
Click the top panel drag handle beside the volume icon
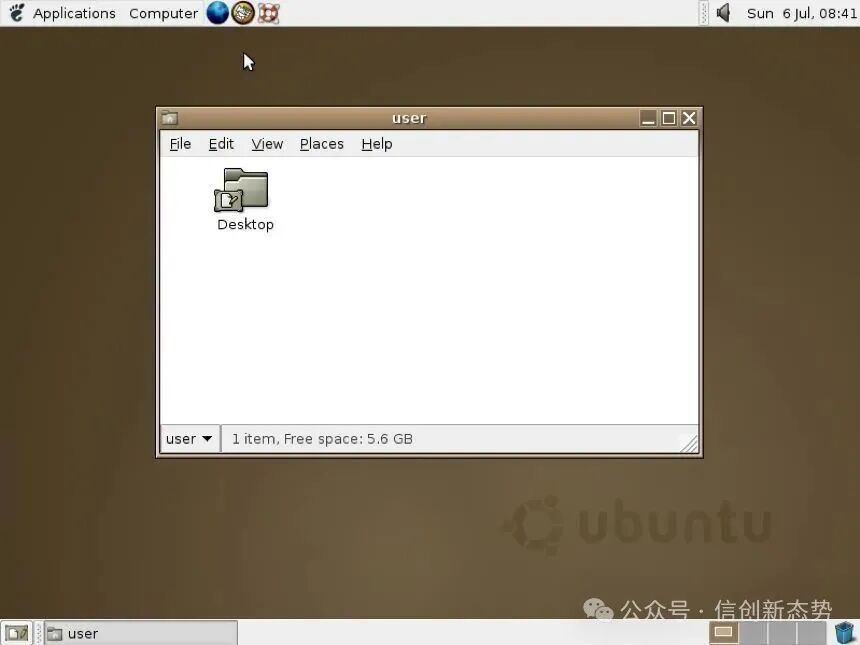(x=705, y=13)
